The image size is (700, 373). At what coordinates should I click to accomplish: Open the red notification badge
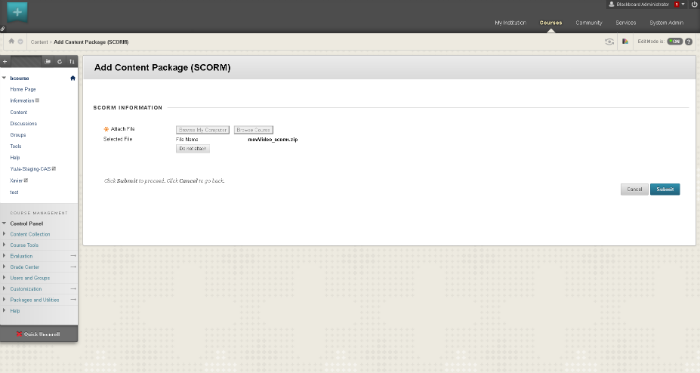tap(677, 4)
